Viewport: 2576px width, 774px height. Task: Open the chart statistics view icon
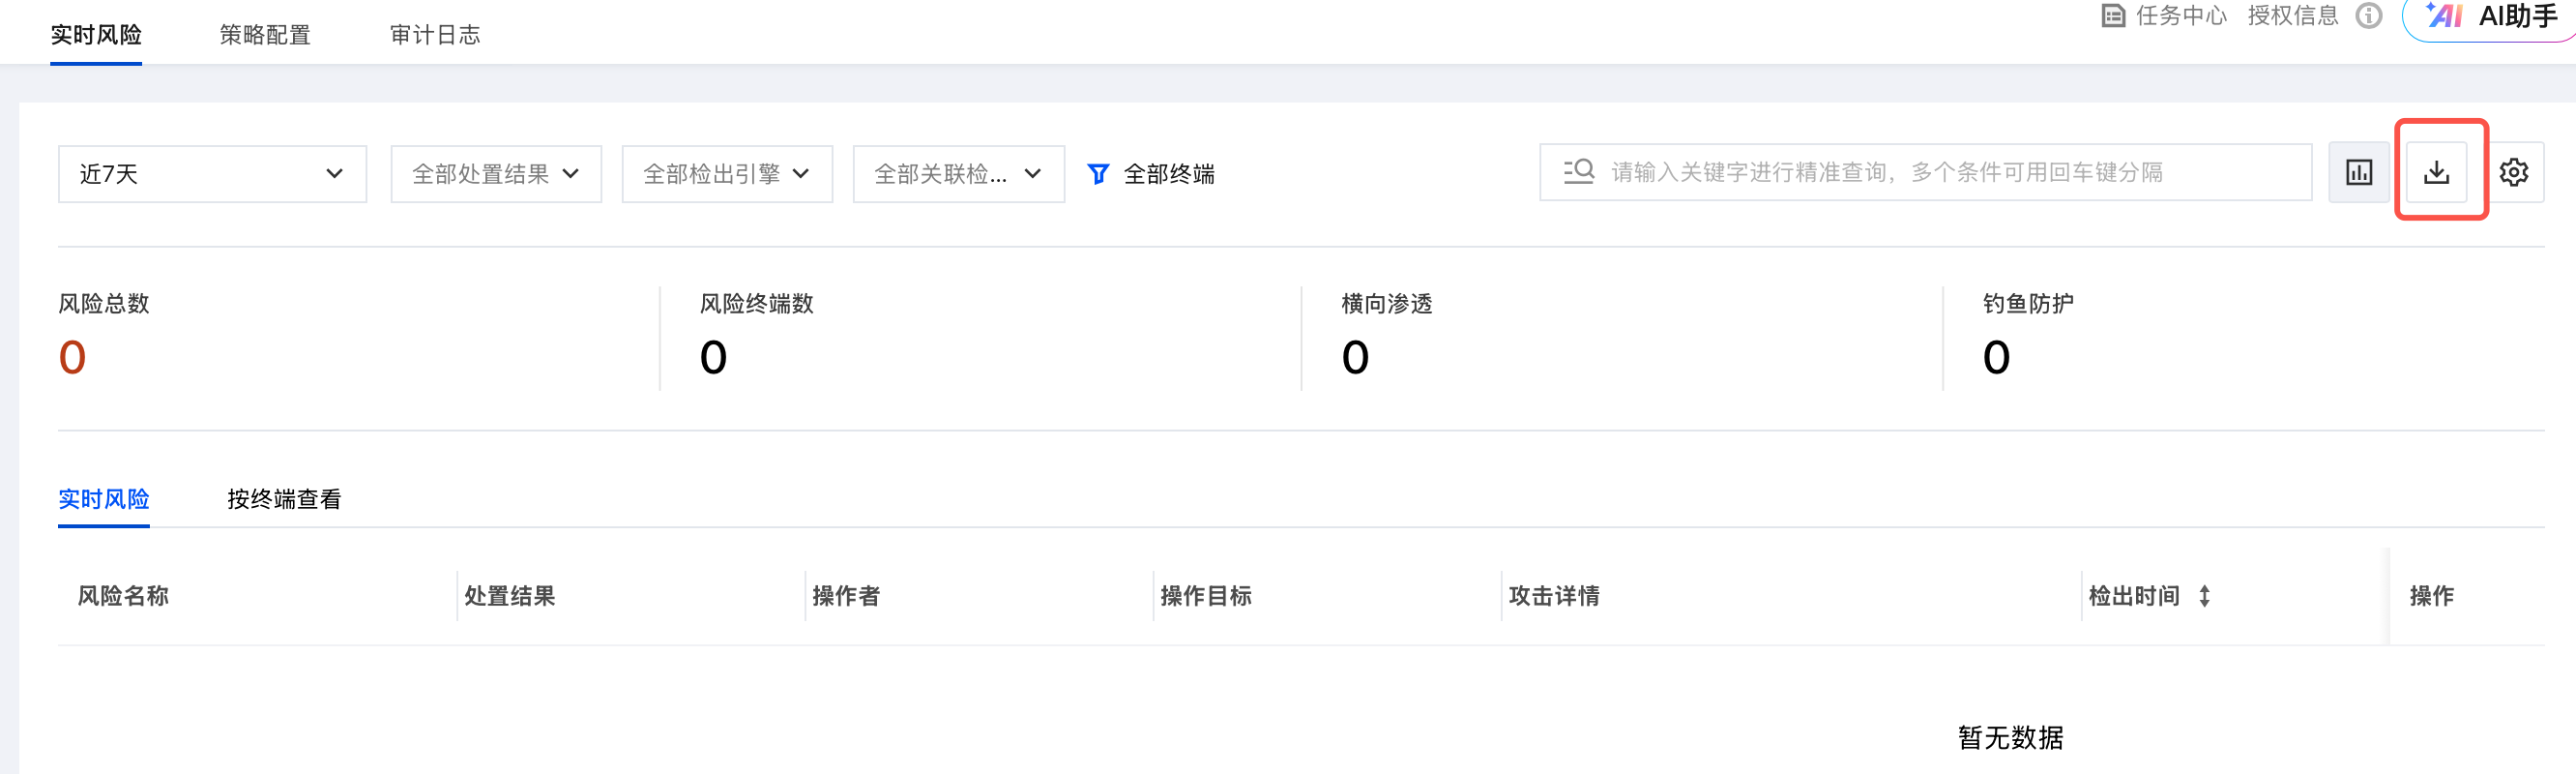2358,173
